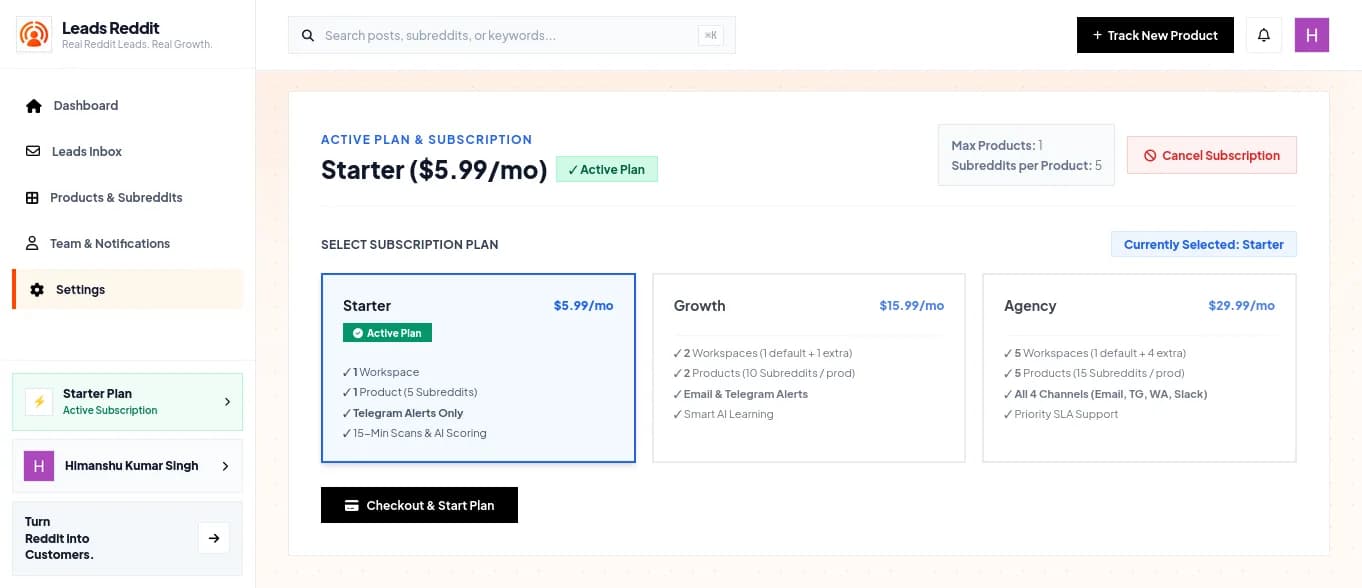Focus the search posts input field
The width and height of the screenshot is (1362, 588).
tap(511, 35)
